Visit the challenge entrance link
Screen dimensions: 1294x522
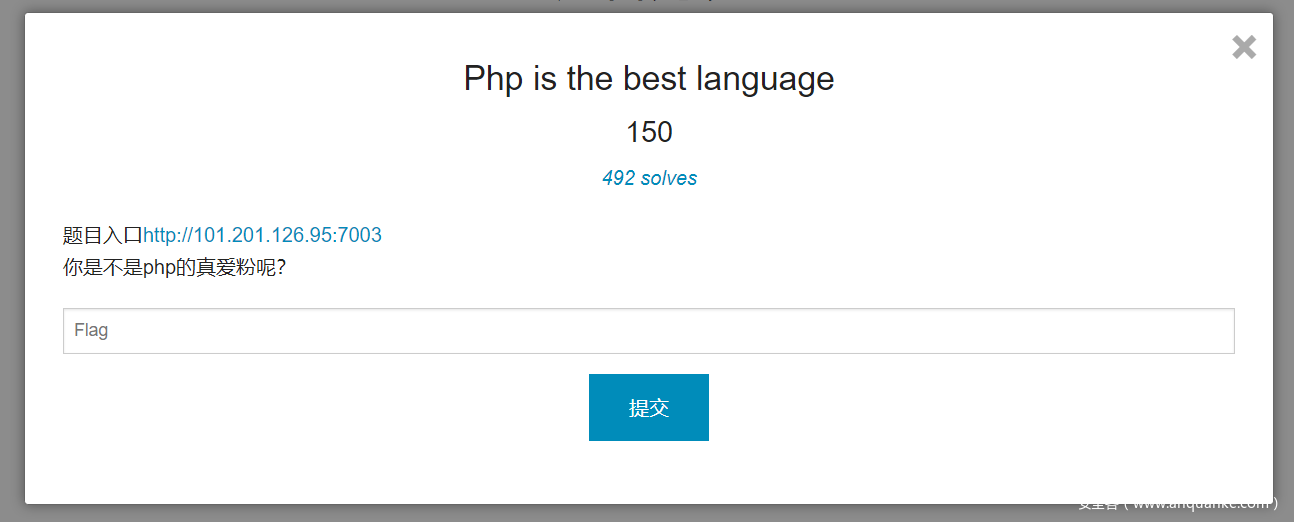coord(262,236)
